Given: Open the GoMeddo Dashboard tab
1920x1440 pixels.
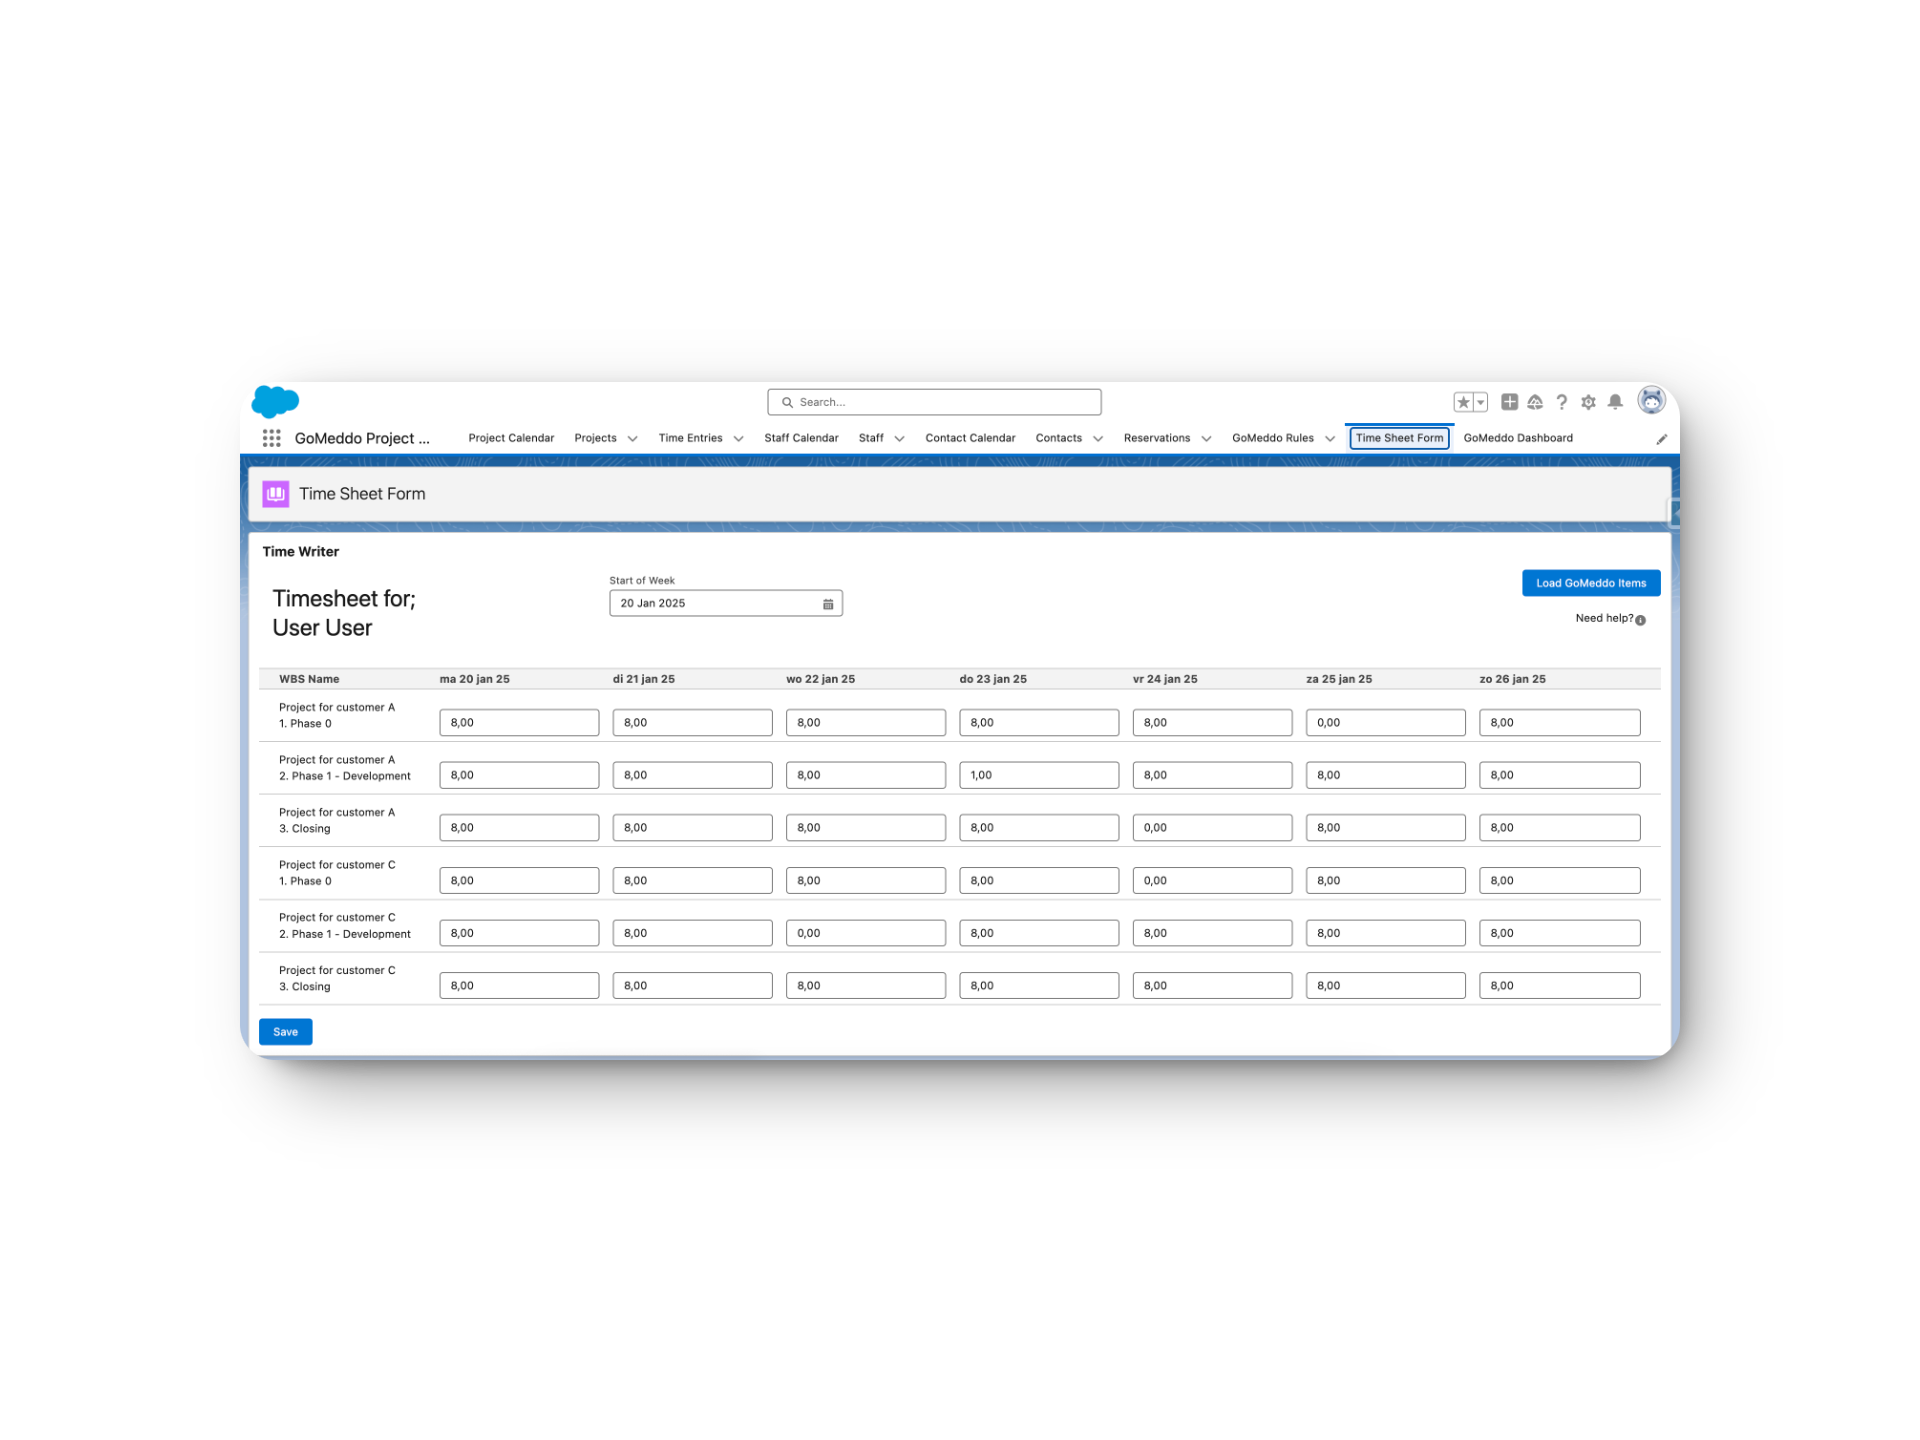Looking at the screenshot, I should coord(1517,438).
